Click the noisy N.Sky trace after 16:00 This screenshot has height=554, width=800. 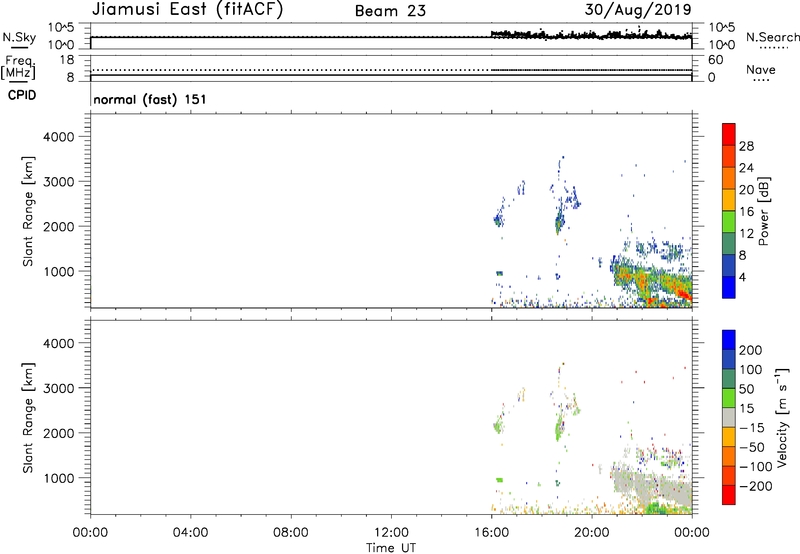(591, 35)
